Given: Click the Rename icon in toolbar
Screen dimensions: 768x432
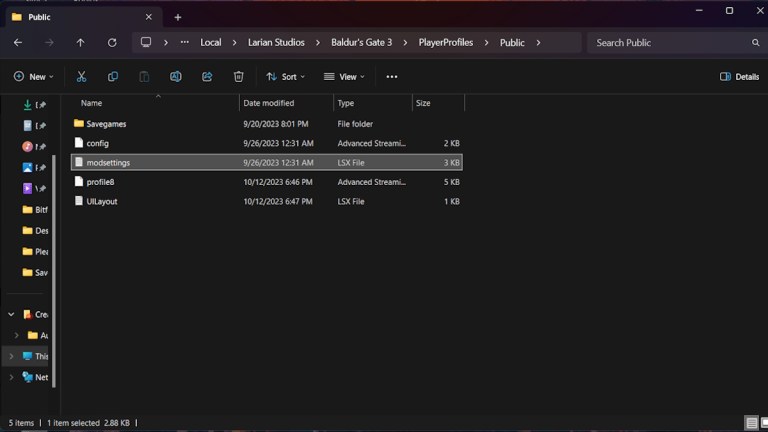Looking at the screenshot, I should 176,77.
